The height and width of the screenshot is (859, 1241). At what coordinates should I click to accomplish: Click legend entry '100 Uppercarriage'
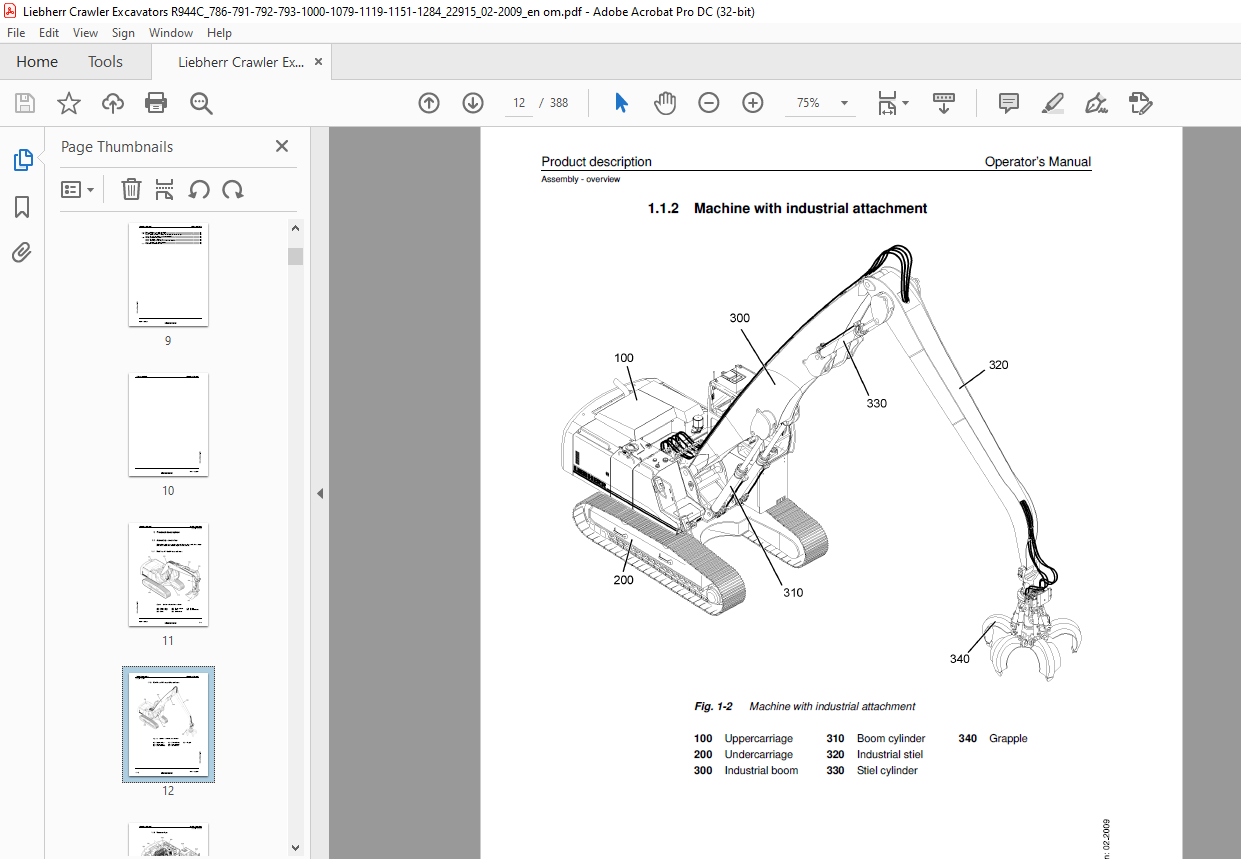point(743,739)
